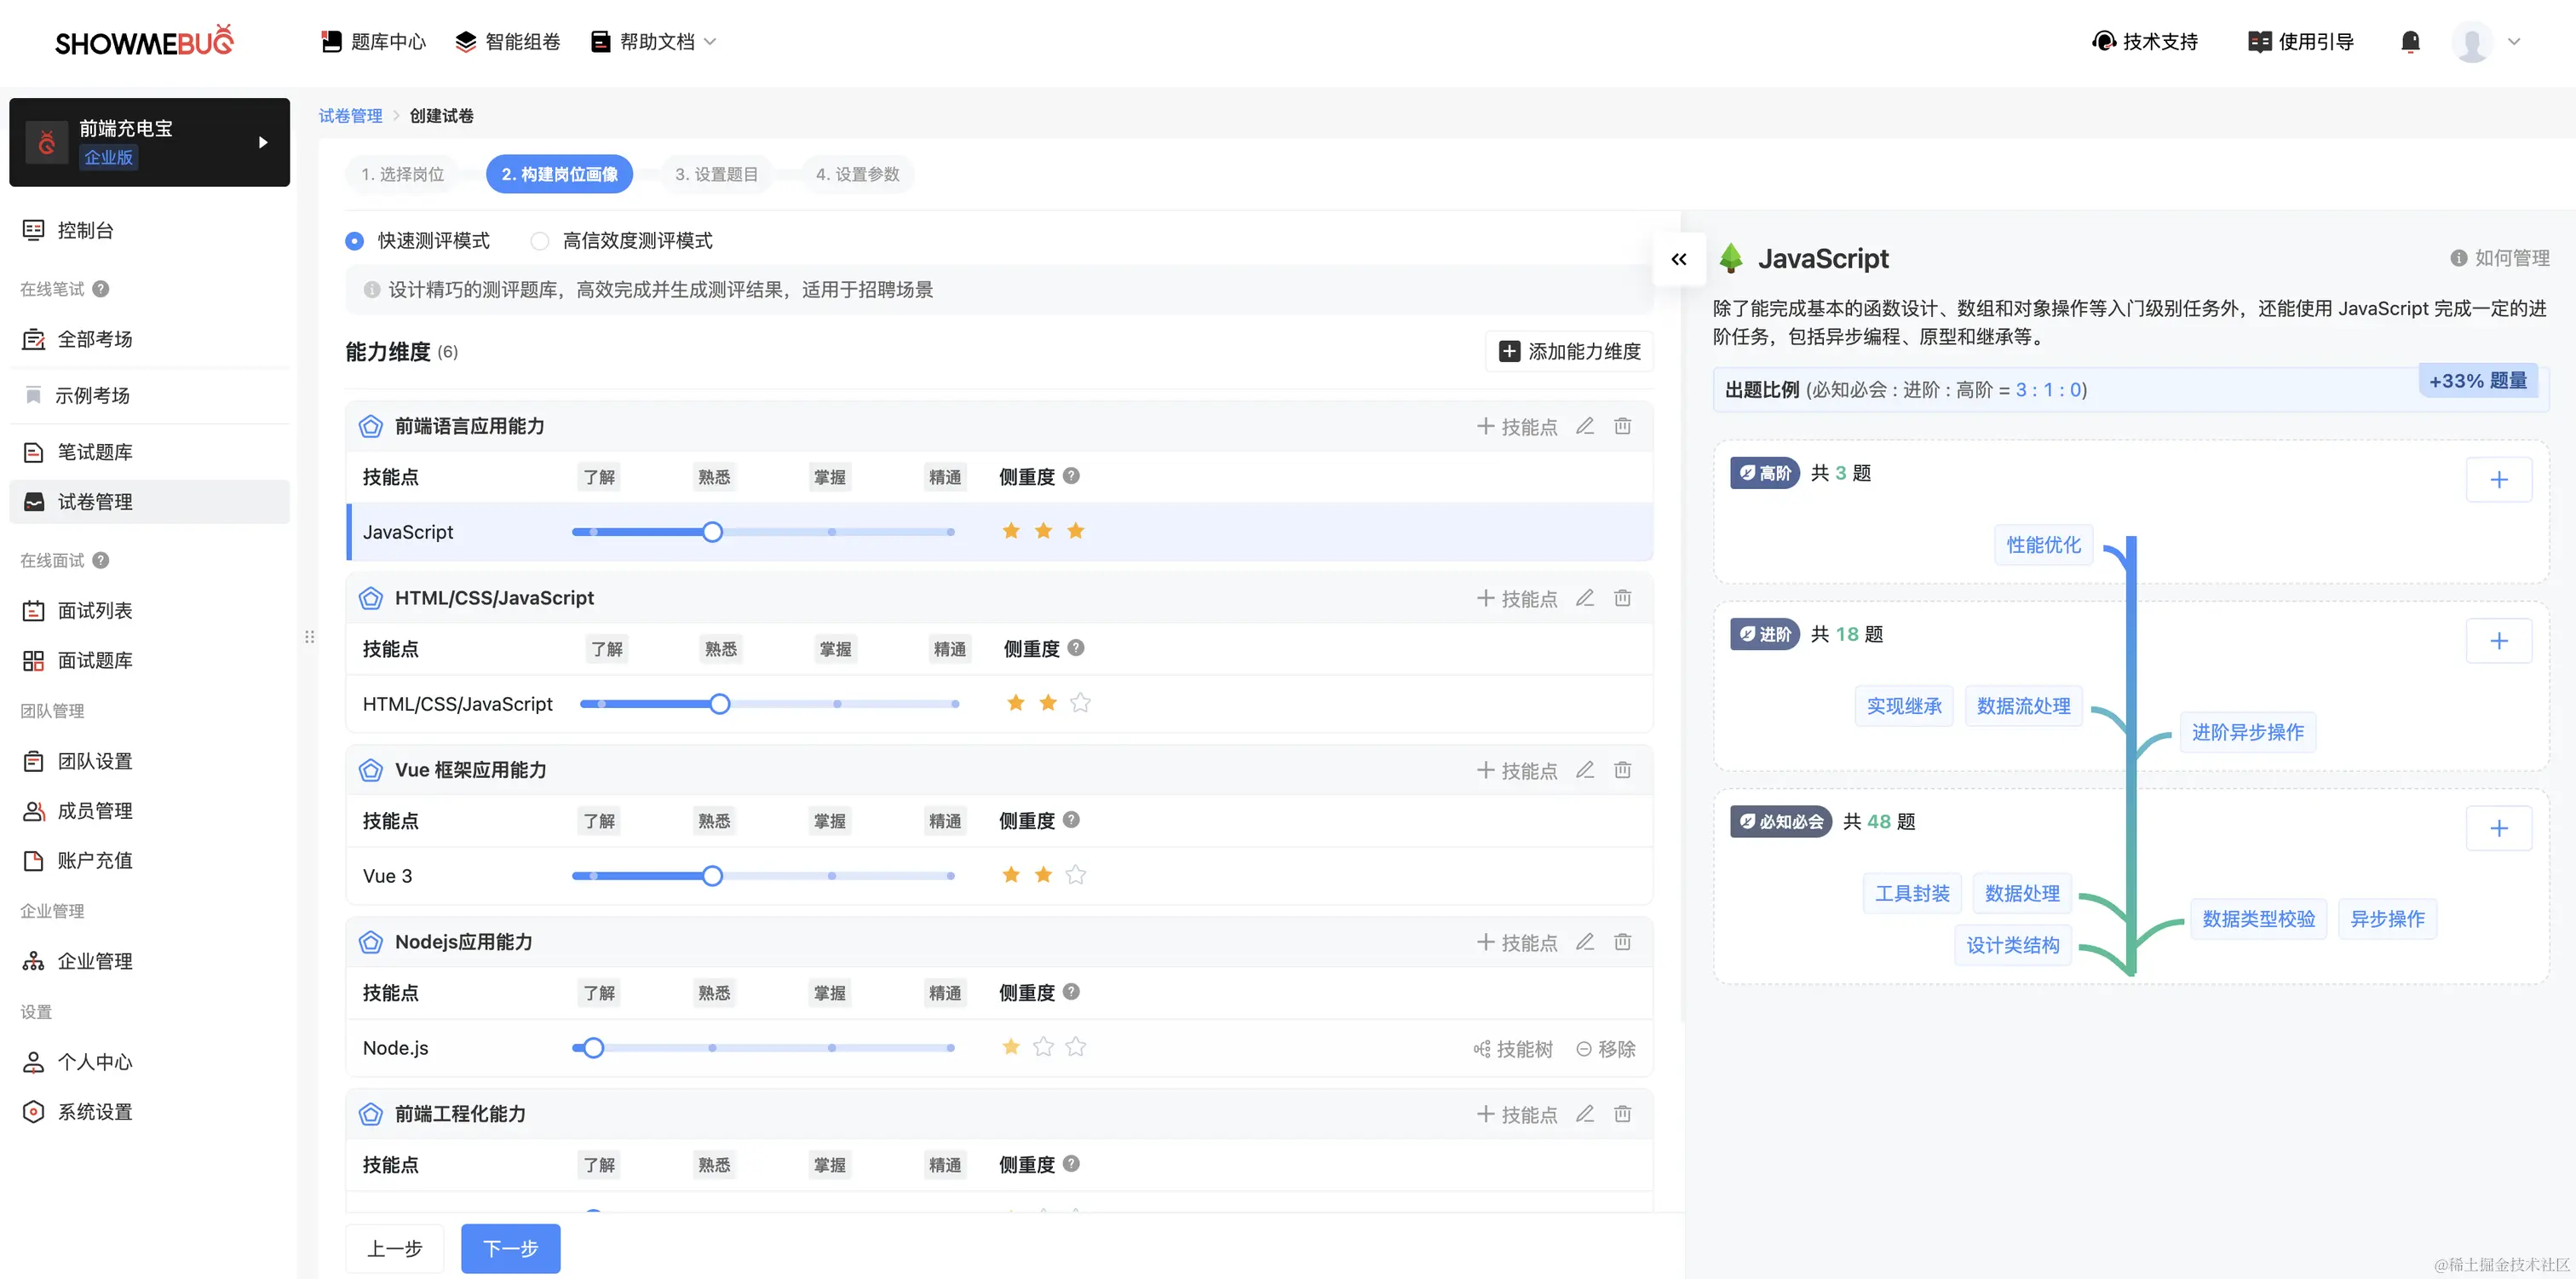Open 笔试题库 in the sidebar

click(x=94, y=452)
